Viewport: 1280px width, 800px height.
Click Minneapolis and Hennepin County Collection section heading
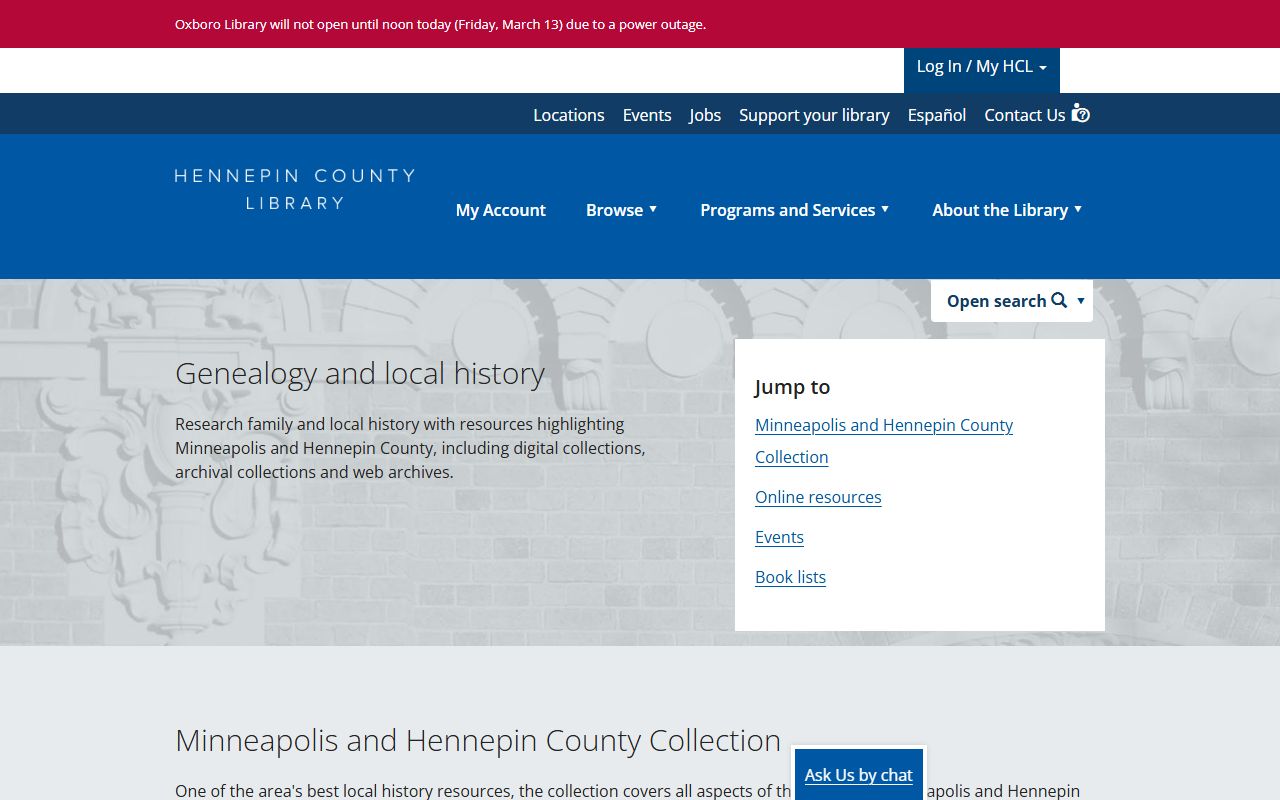coord(478,740)
